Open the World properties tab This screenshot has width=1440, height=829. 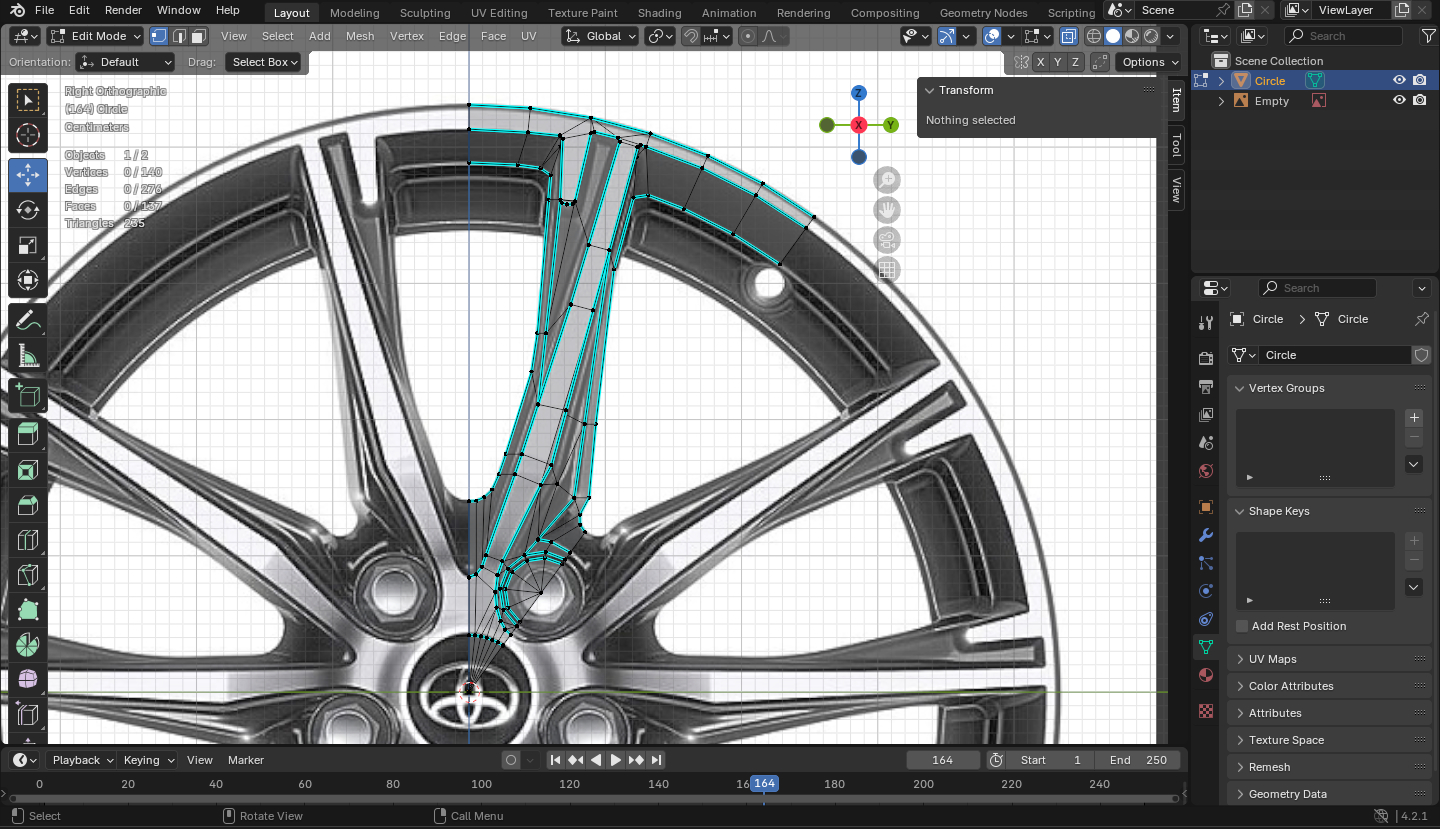point(1206,471)
